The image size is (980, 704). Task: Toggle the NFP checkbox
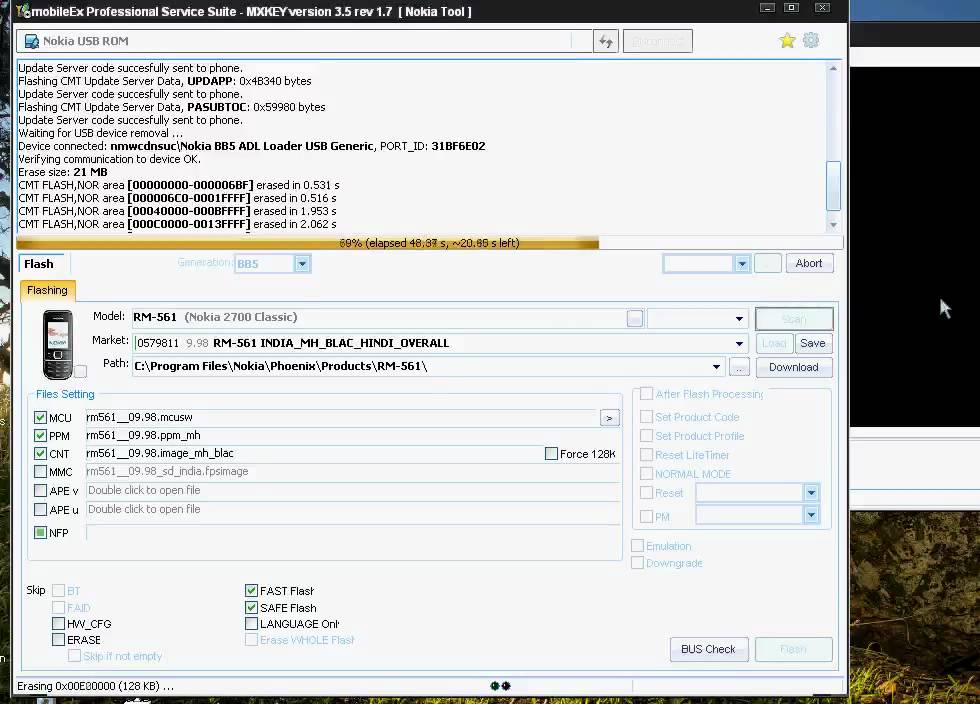click(x=41, y=533)
